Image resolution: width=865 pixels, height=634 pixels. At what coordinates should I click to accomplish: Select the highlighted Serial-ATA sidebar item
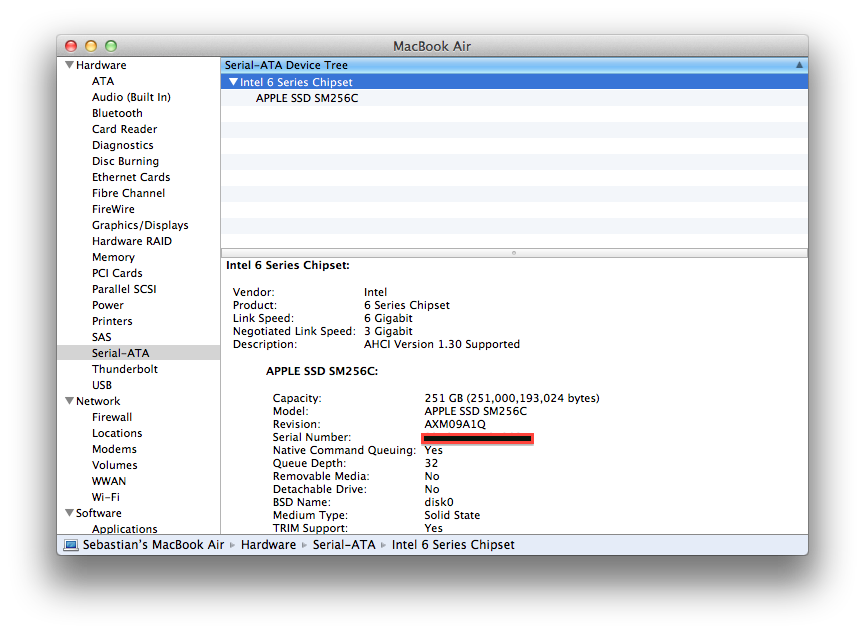pos(138,353)
